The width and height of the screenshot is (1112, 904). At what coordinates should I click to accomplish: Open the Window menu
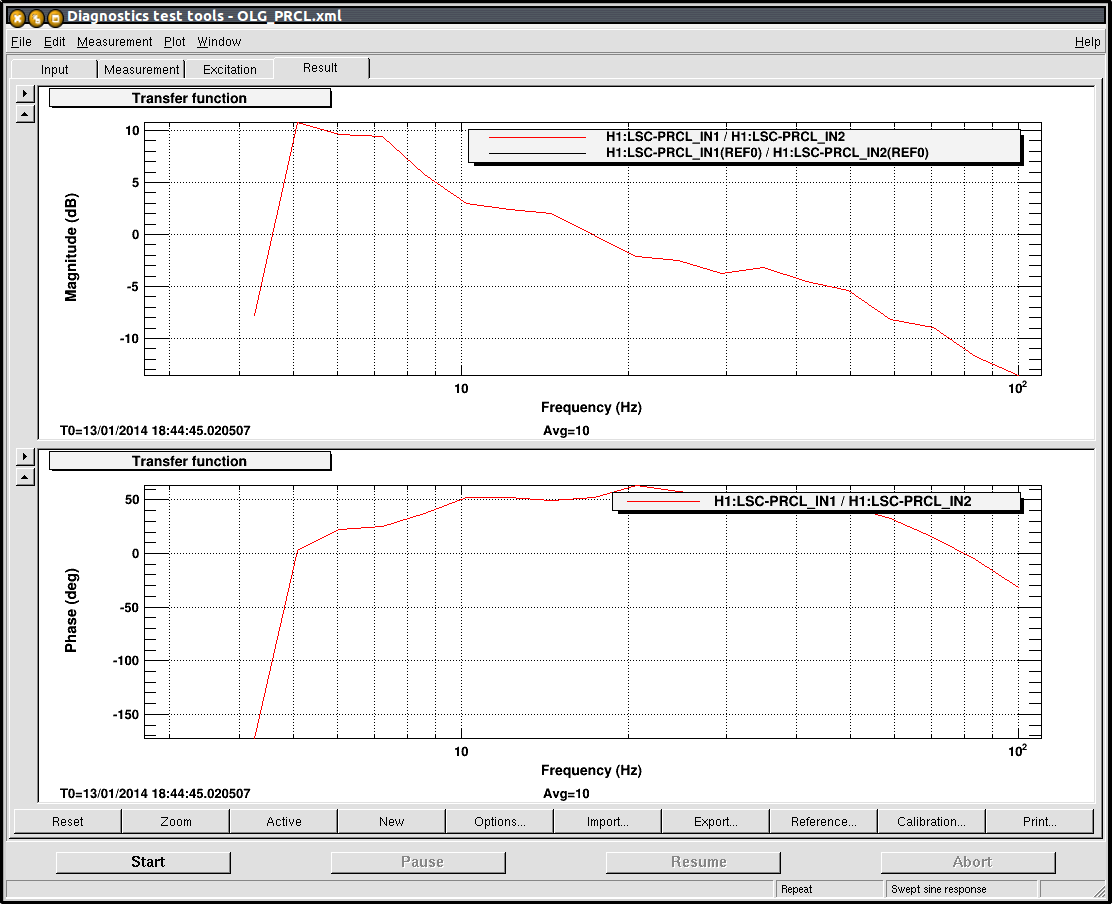(x=219, y=42)
